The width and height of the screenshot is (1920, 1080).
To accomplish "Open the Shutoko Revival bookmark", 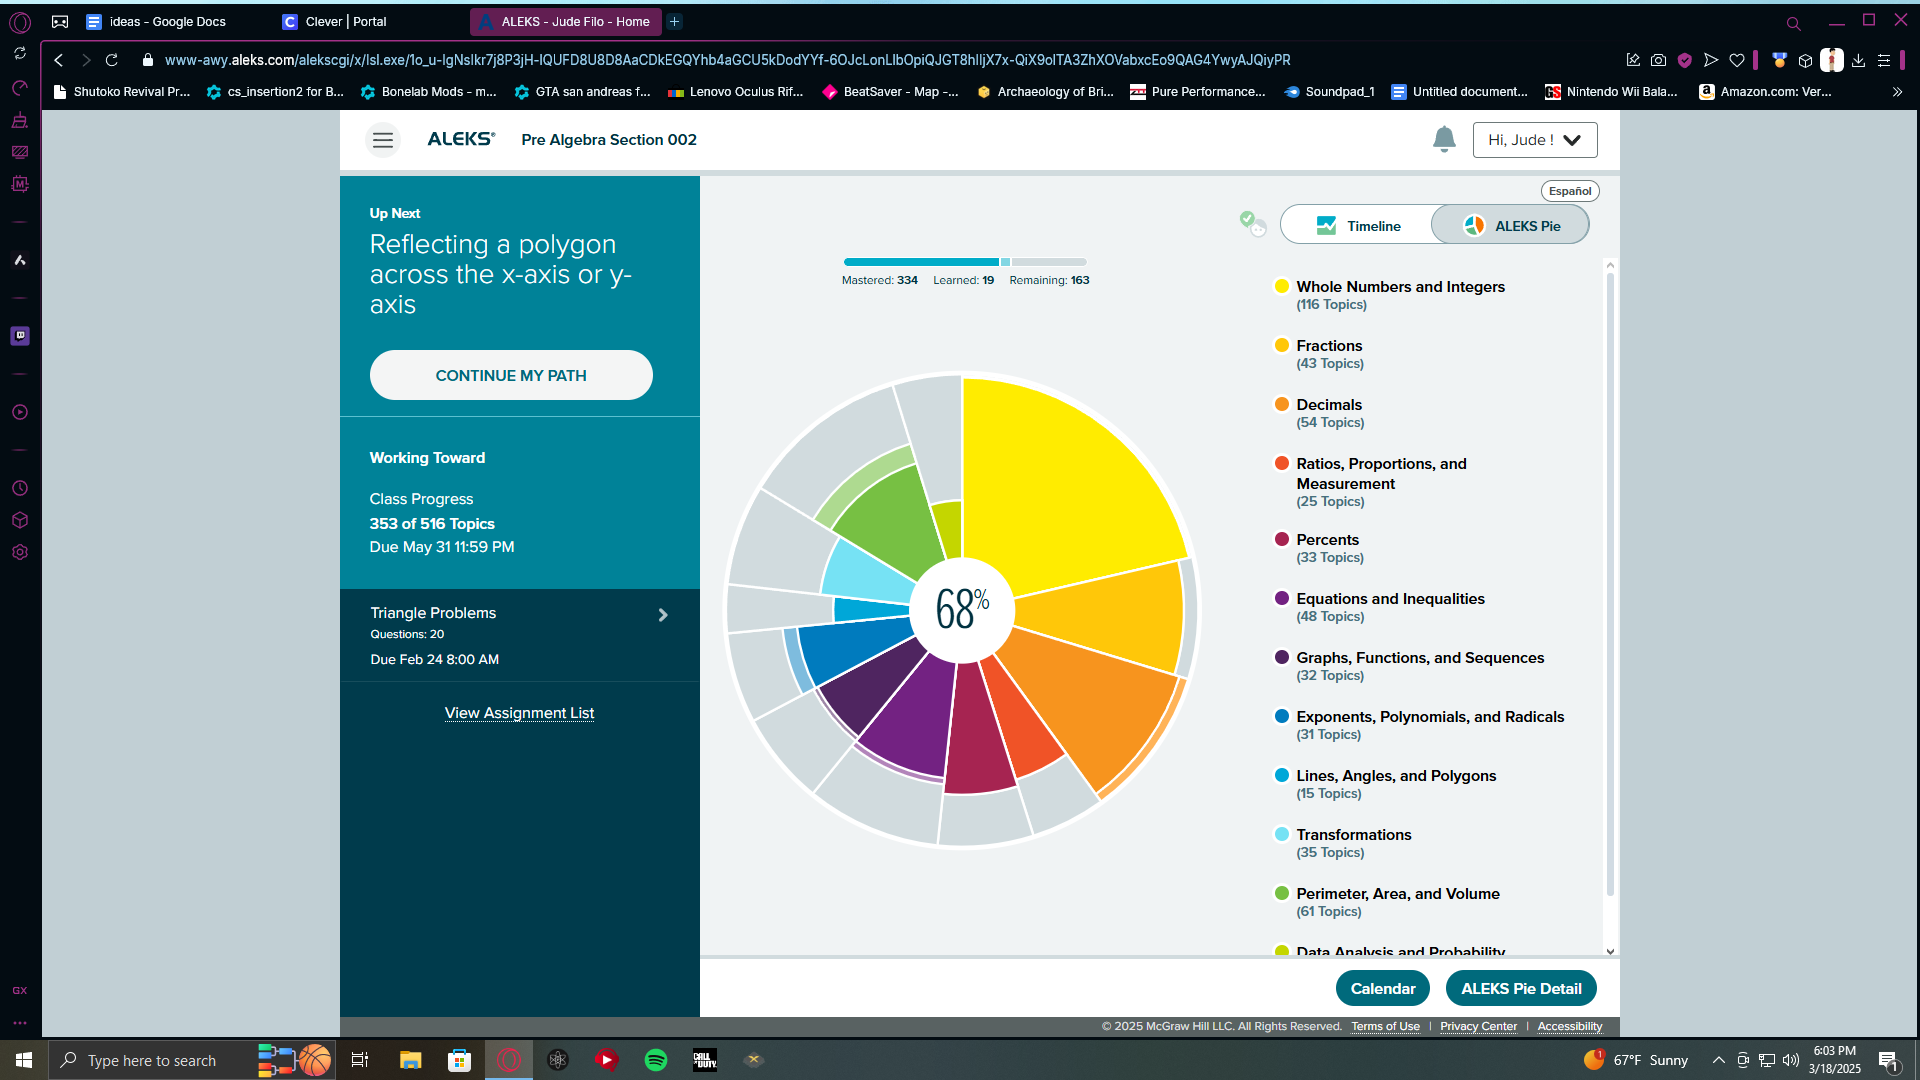I will (x=122, y=92).
